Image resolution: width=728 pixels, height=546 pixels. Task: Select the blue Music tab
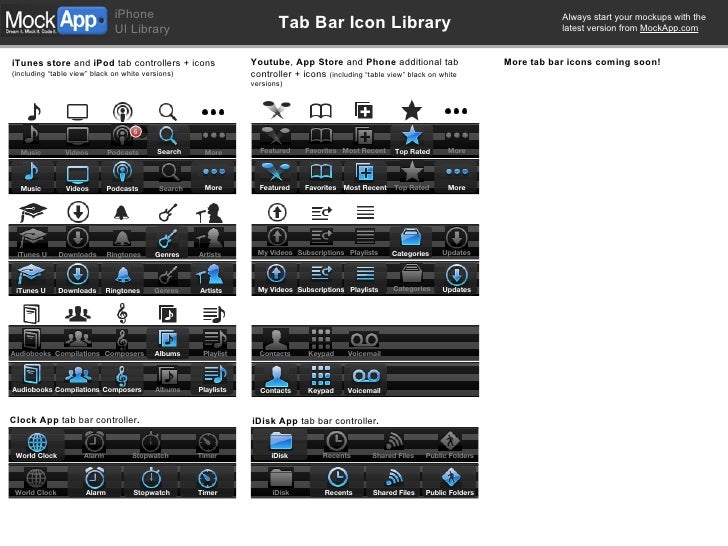click(31, 176)
